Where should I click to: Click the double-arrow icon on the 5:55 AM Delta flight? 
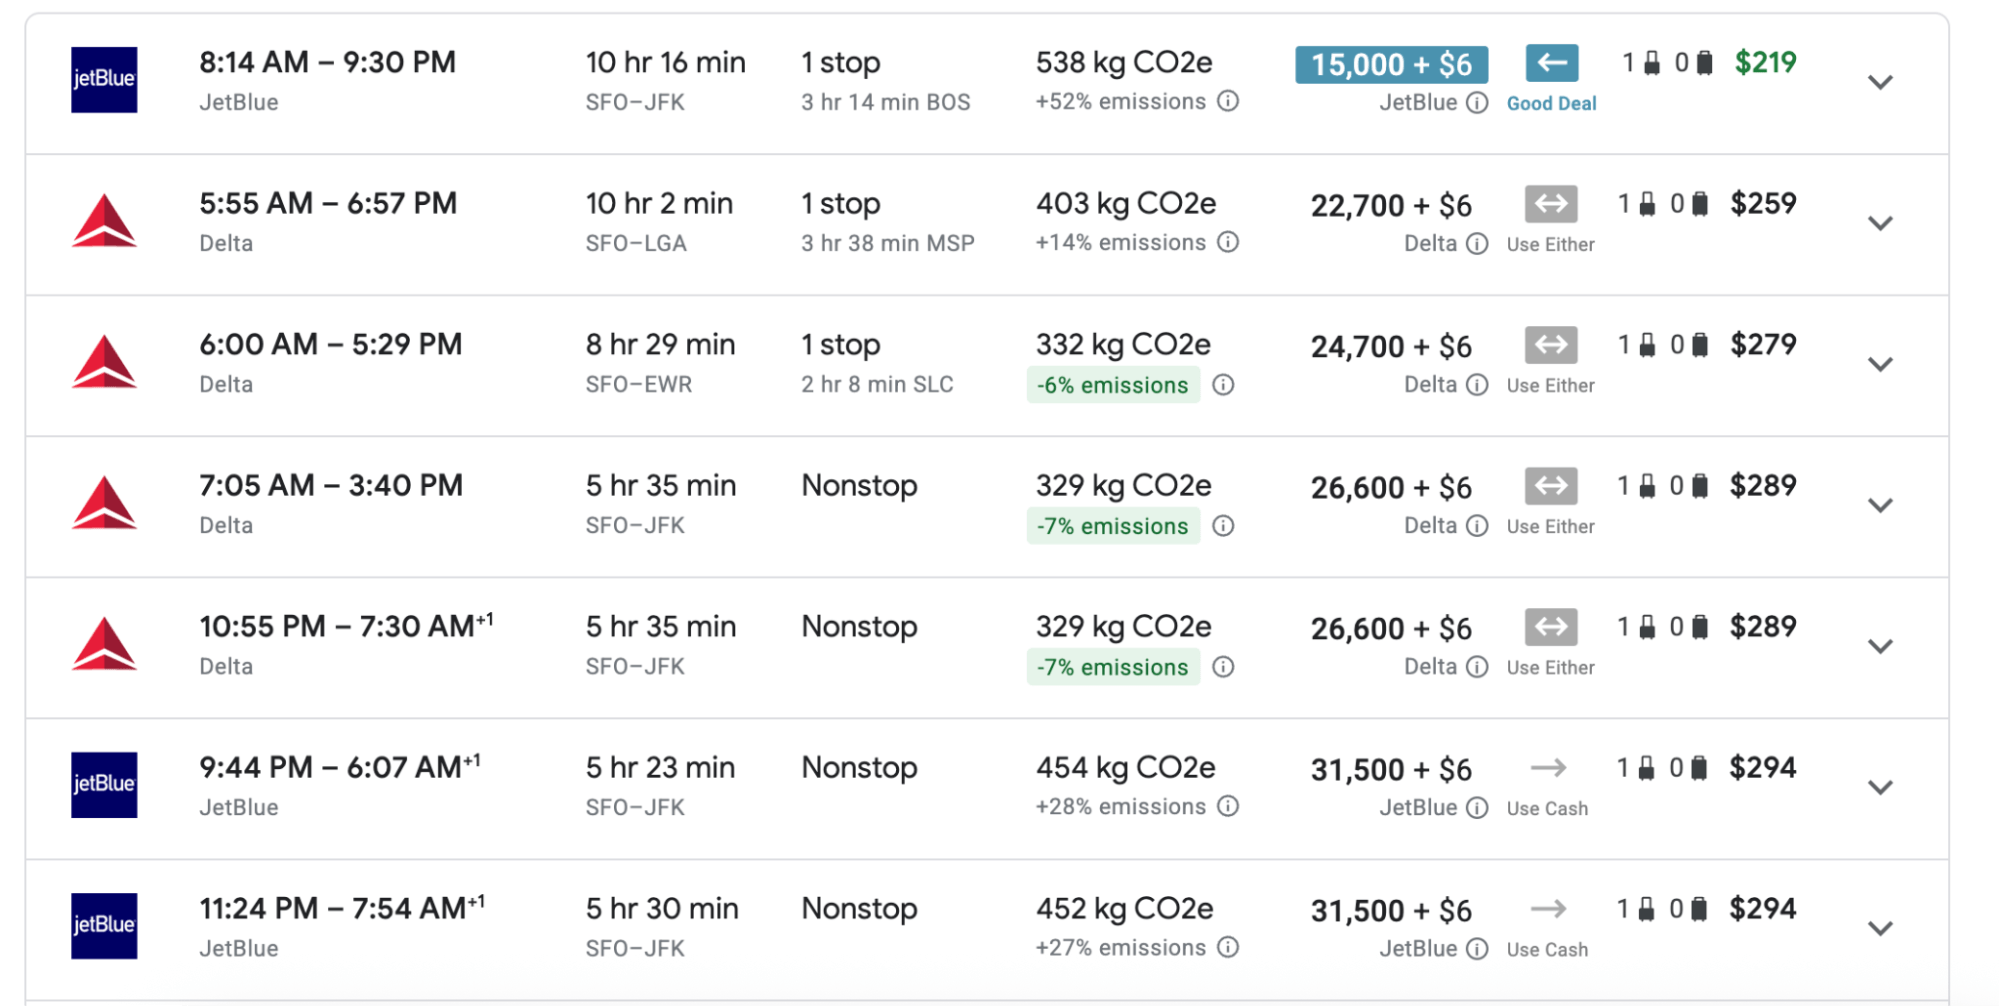pyautogui.click(x=1551, y=204)
